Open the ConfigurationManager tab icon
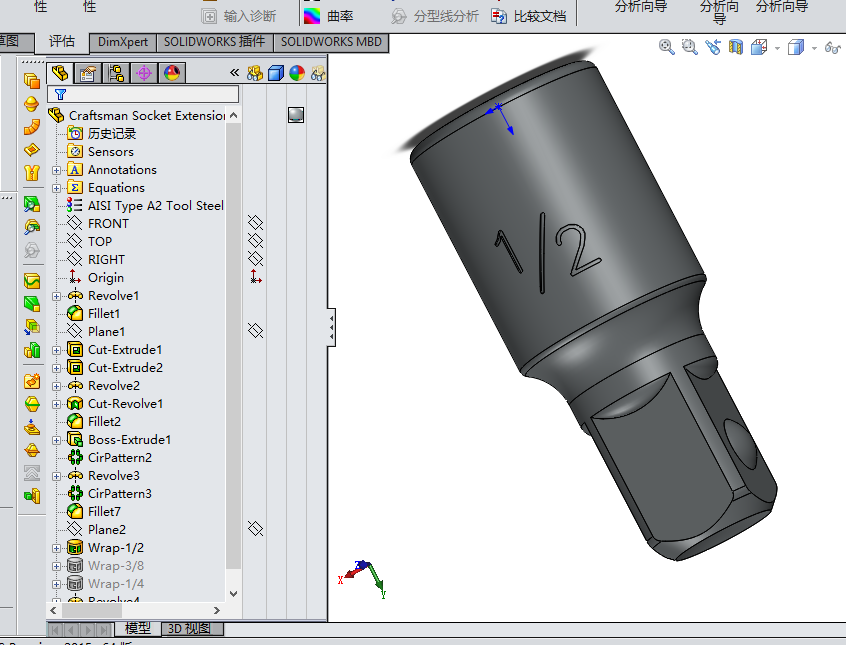Screen dimensions: 846x645 pos(116,73)
